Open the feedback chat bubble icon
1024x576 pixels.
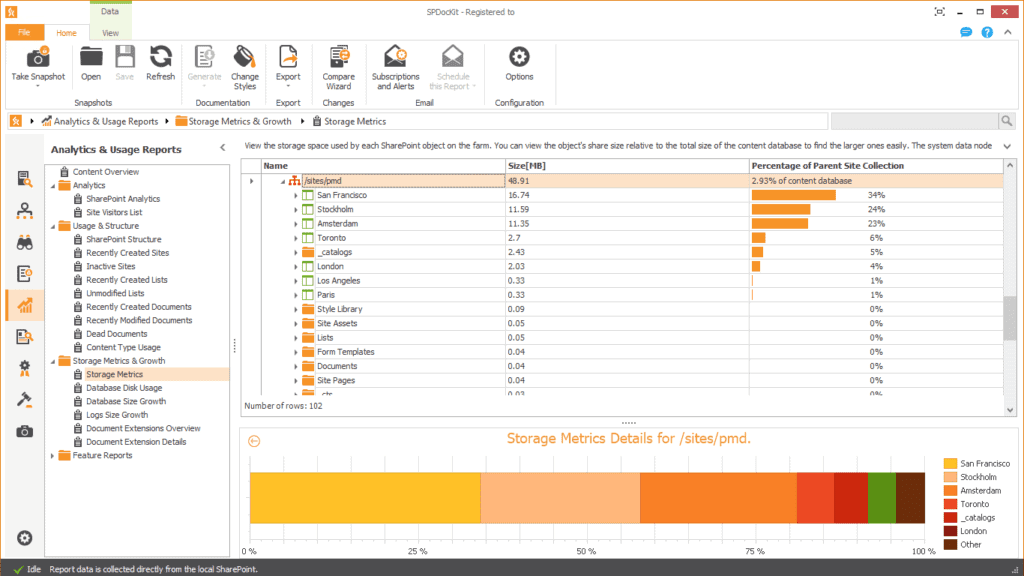click(966, 32)
